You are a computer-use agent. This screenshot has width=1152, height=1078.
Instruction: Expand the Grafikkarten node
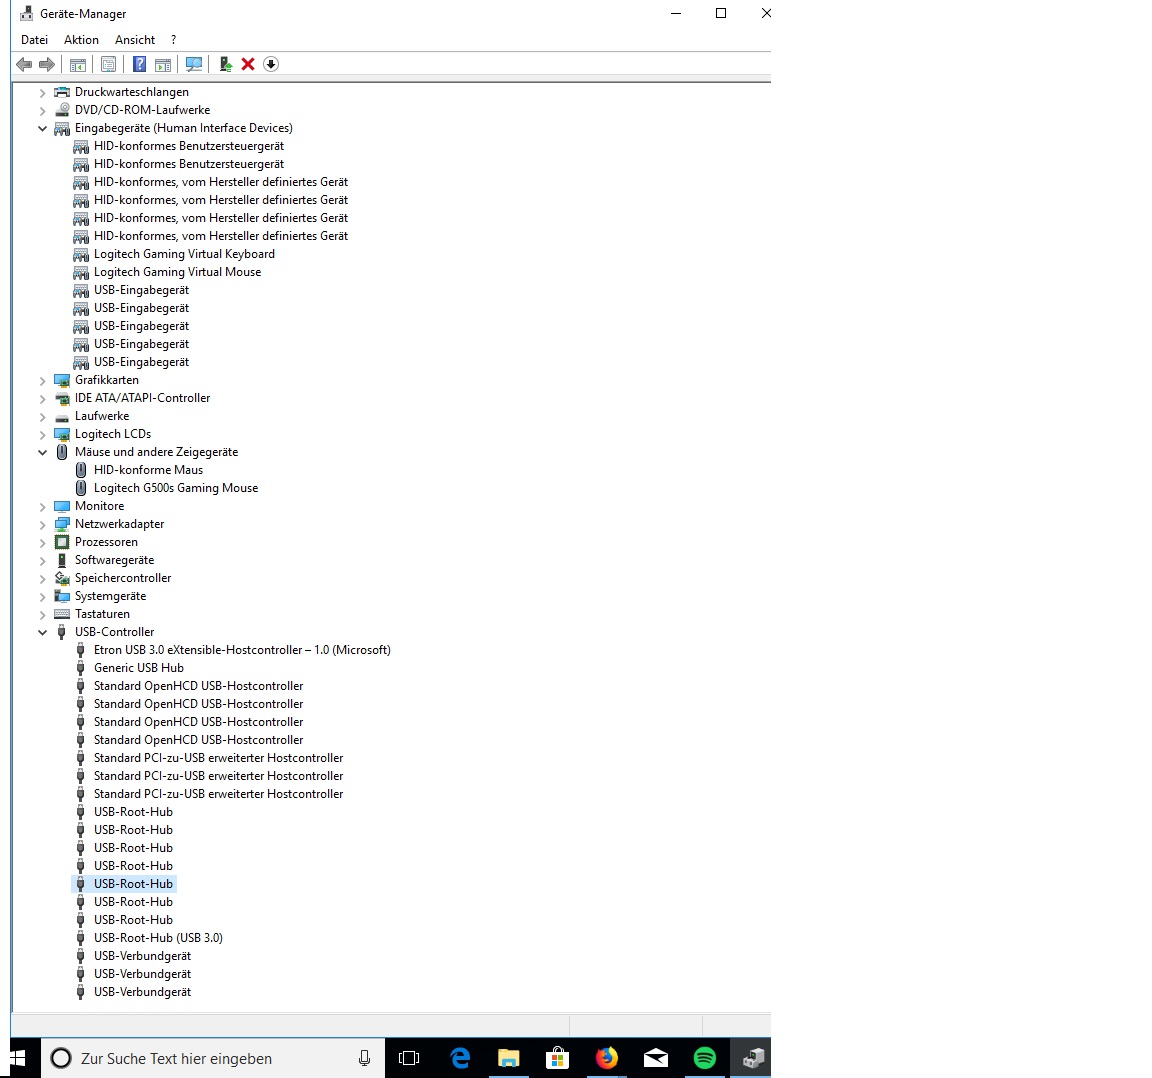[x=43, y=381]
